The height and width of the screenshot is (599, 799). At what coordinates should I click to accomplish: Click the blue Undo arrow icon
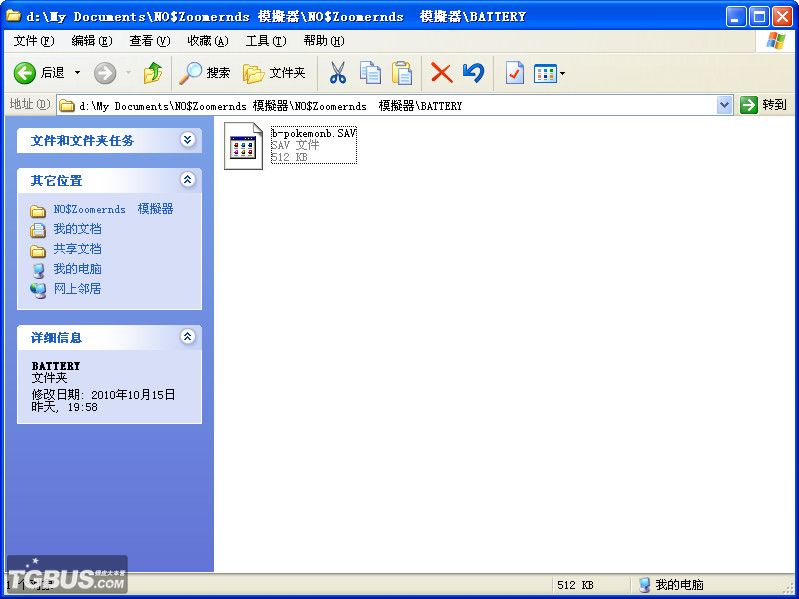(x=473, y=73)
